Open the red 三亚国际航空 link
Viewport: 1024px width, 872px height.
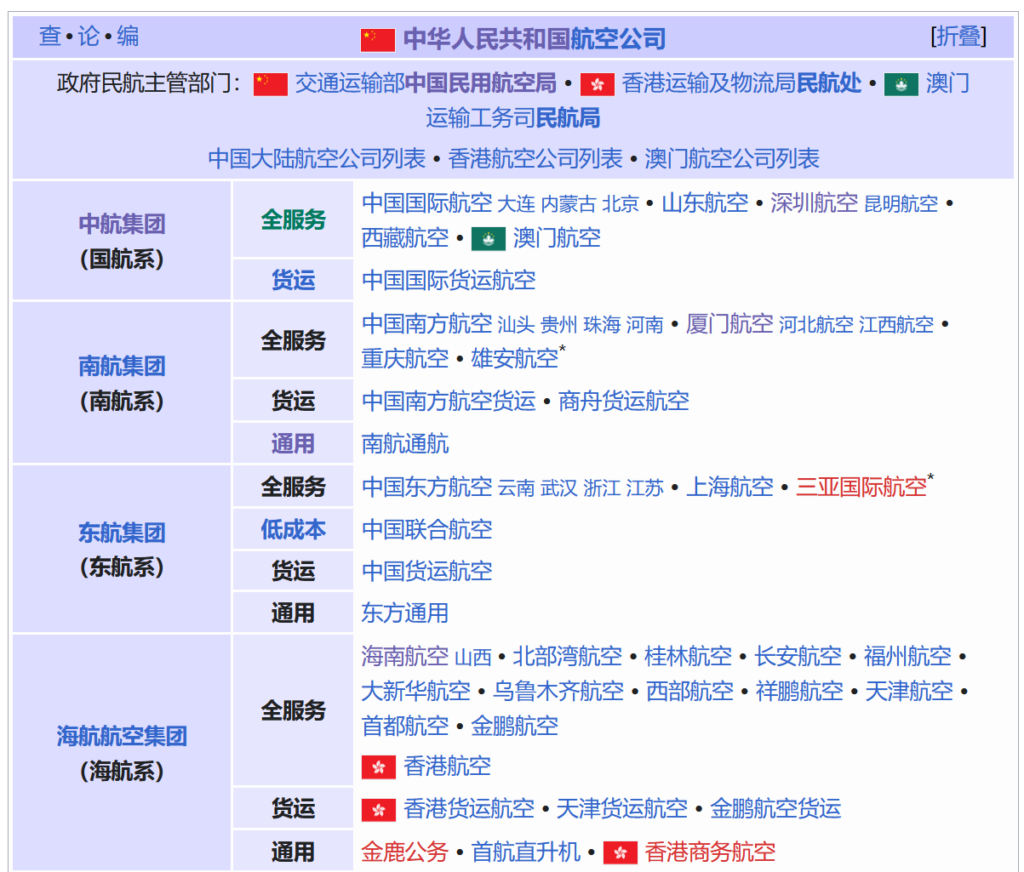[x=861, y=487]
